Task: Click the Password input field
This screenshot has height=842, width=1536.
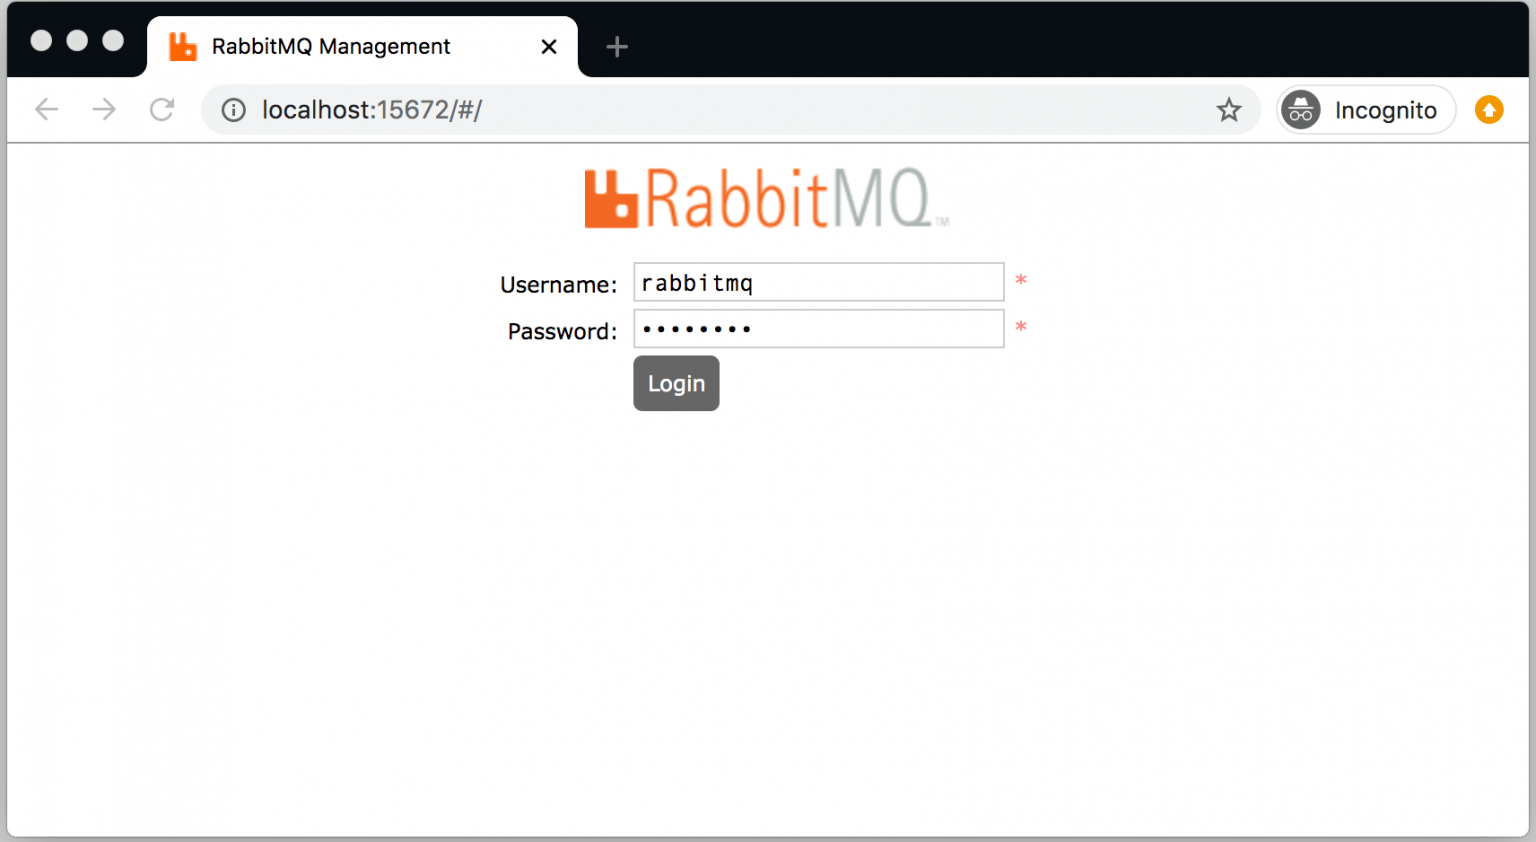Action: [x=818, y=328]
